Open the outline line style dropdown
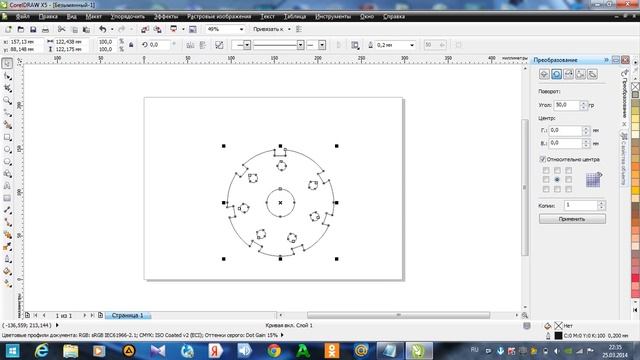Image resolution: width=640 pixels, height=360 pixels. (300, 45)
